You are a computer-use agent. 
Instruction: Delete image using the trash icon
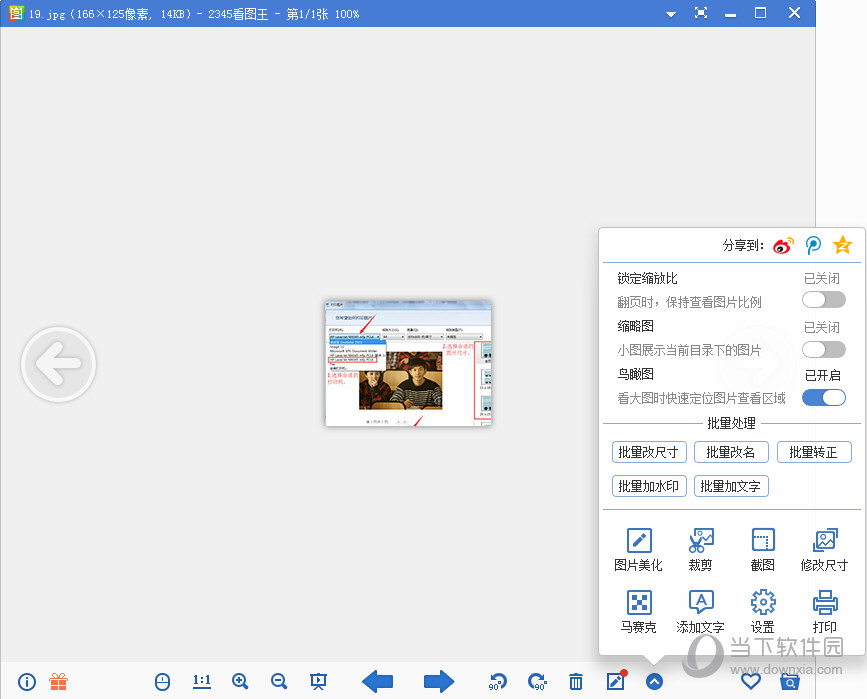(x=576, y=681)
